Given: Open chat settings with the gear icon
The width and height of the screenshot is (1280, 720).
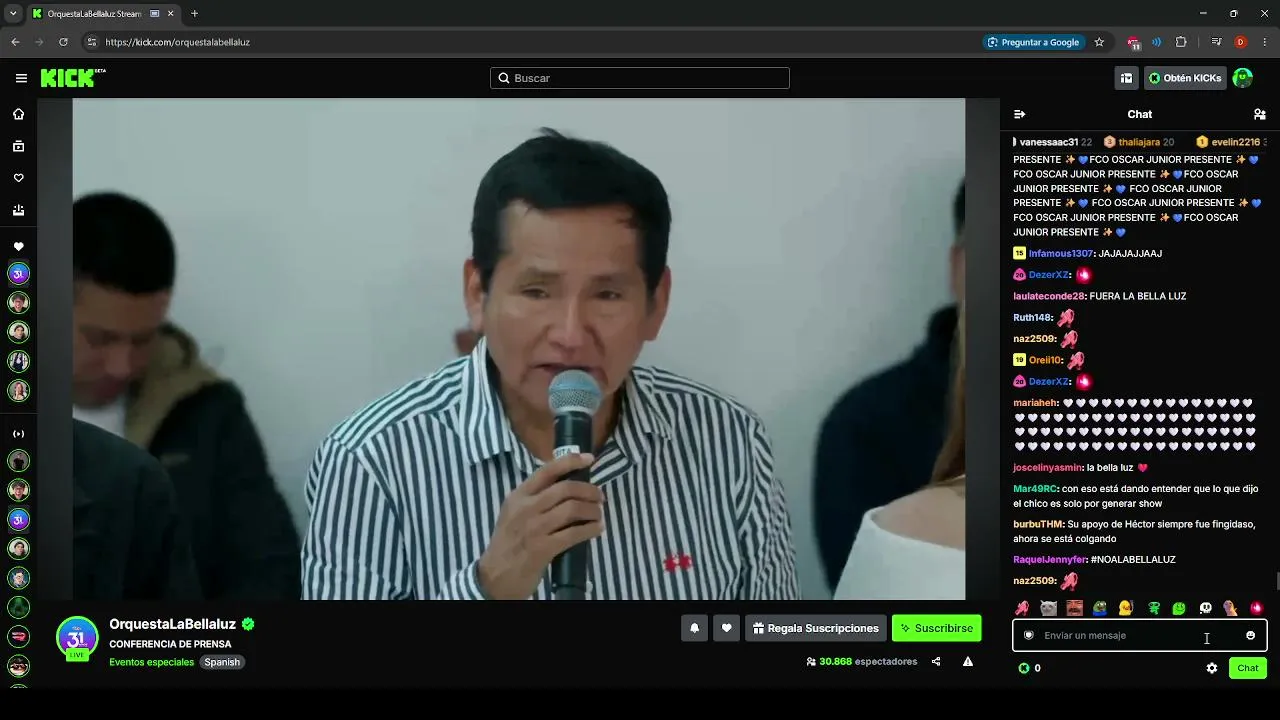Looking at the screenshot, I should click(1212, 668).
